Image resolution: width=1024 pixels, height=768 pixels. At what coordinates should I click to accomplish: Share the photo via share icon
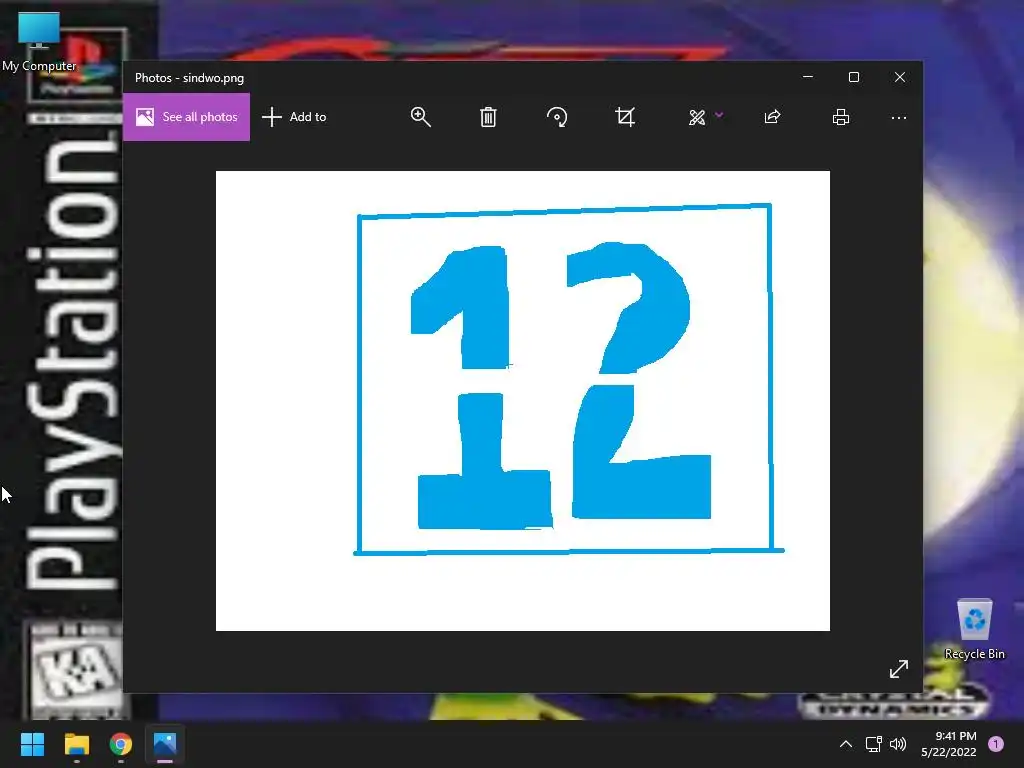tap(772, 117)
